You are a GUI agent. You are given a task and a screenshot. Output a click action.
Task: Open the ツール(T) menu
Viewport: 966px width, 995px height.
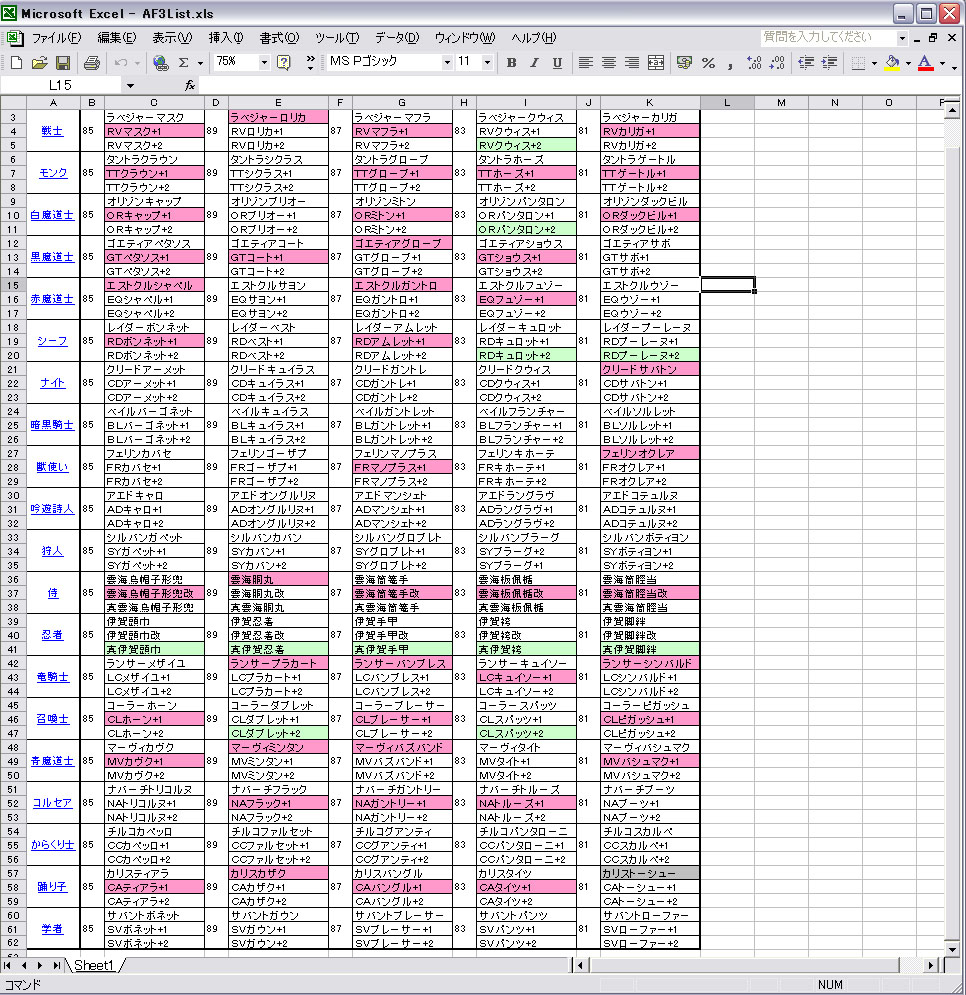tap(337, 37)
